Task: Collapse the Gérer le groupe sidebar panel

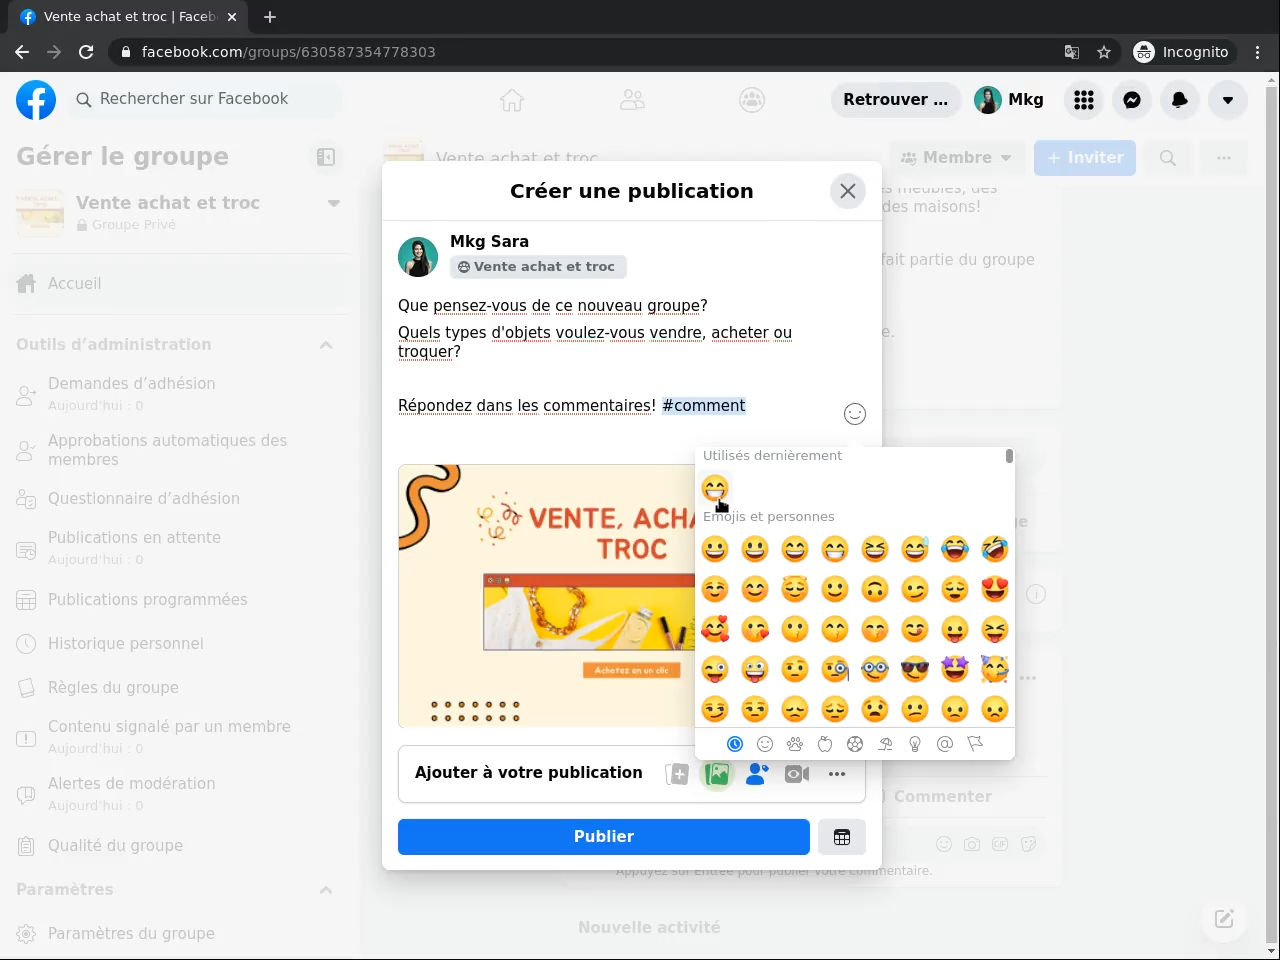Action: point(326,157)
